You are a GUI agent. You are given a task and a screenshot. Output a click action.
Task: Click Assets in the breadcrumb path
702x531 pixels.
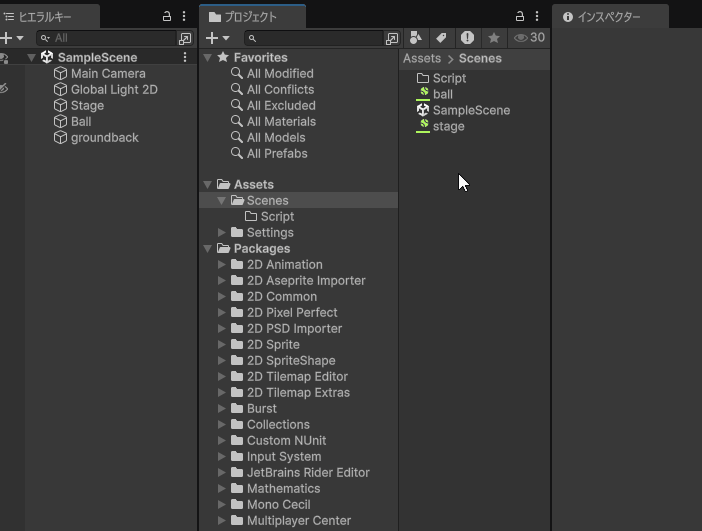(x=422, y=59)
